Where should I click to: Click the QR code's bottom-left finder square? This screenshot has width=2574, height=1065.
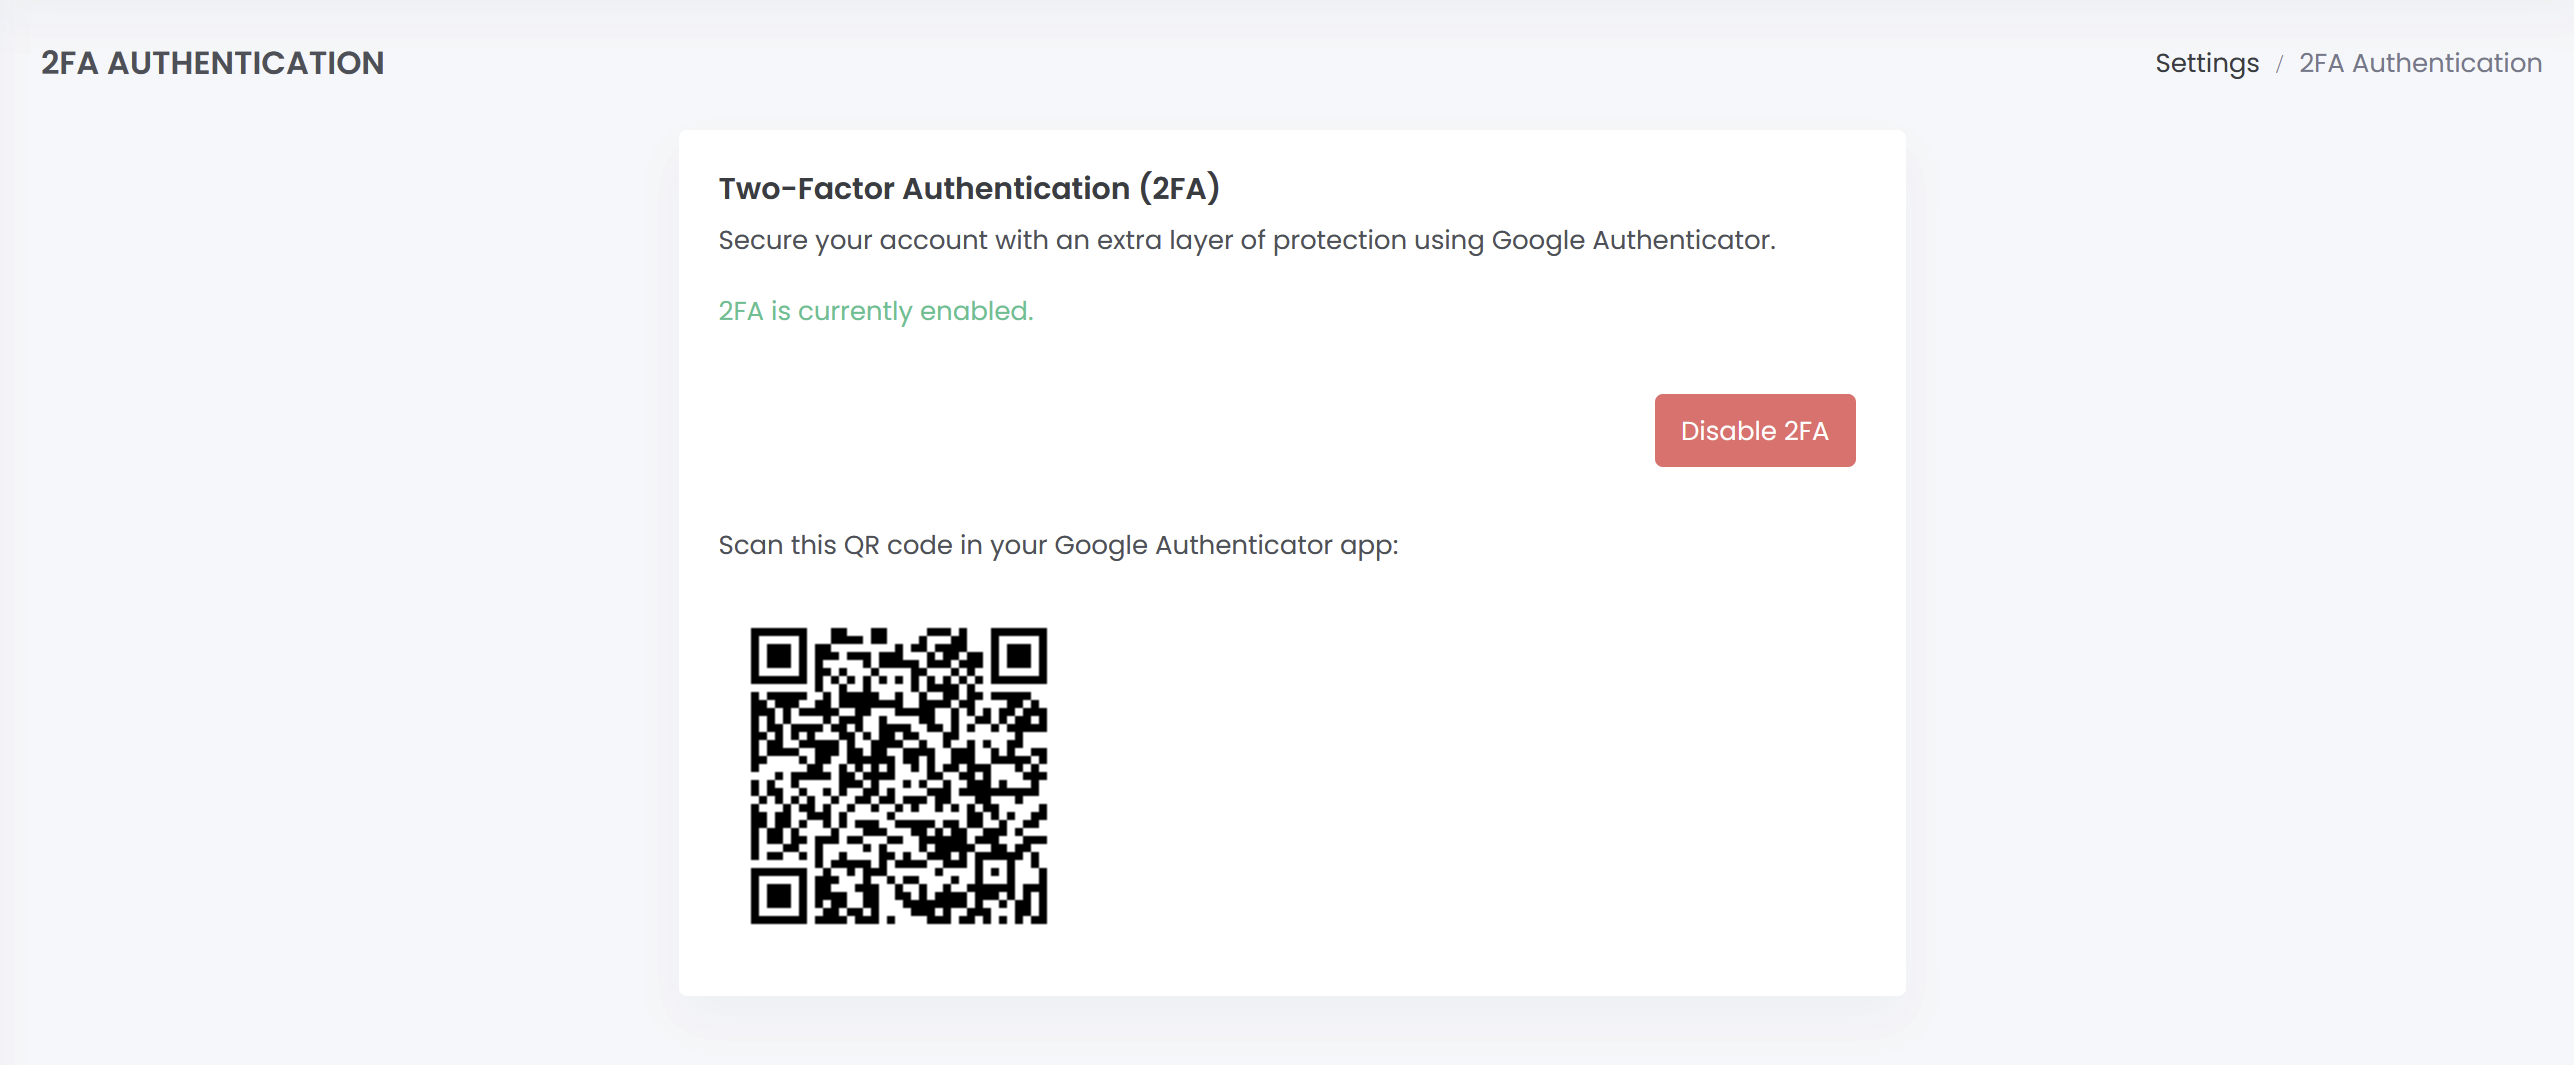779,896
